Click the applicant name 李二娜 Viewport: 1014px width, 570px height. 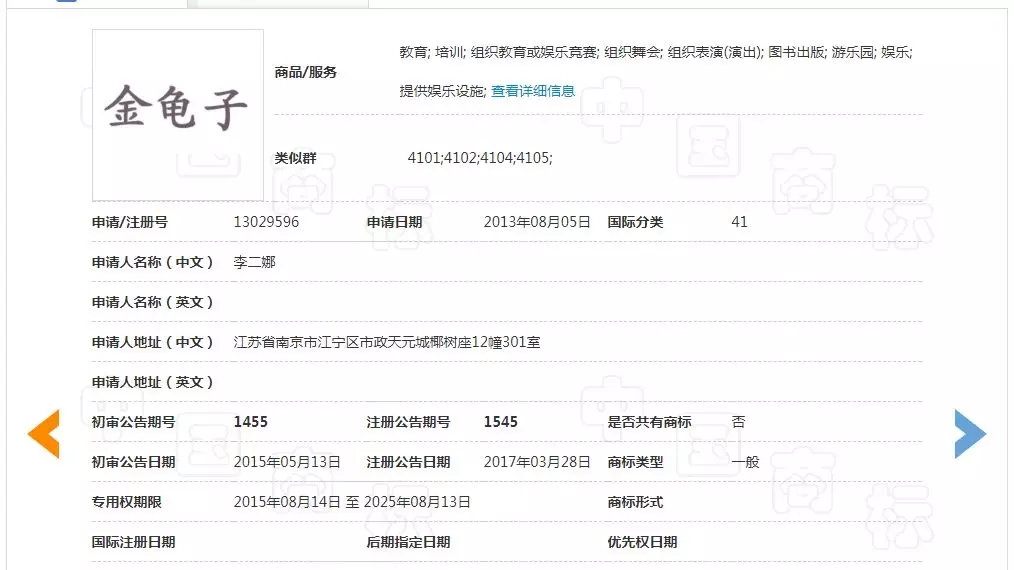point(254,262)
